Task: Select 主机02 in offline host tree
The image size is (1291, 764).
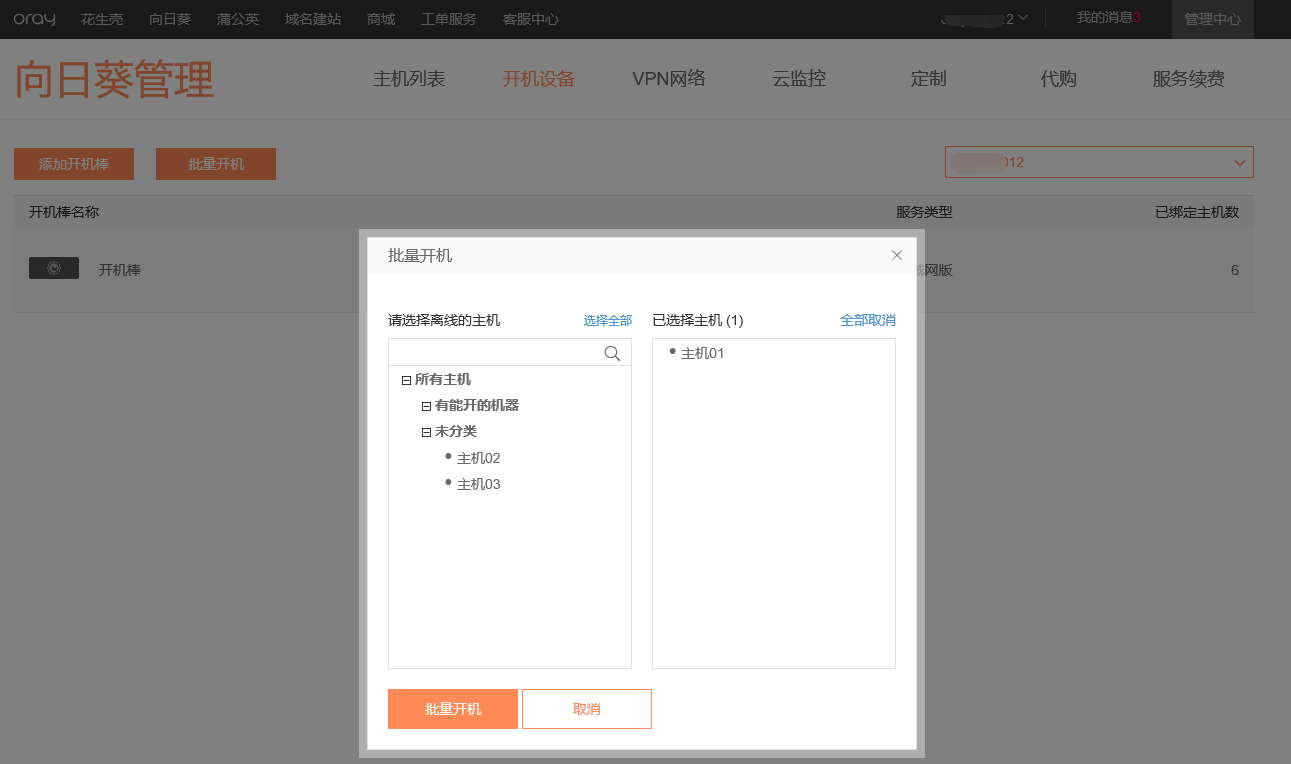Action: pyautogui.click(x=478, y=458)
